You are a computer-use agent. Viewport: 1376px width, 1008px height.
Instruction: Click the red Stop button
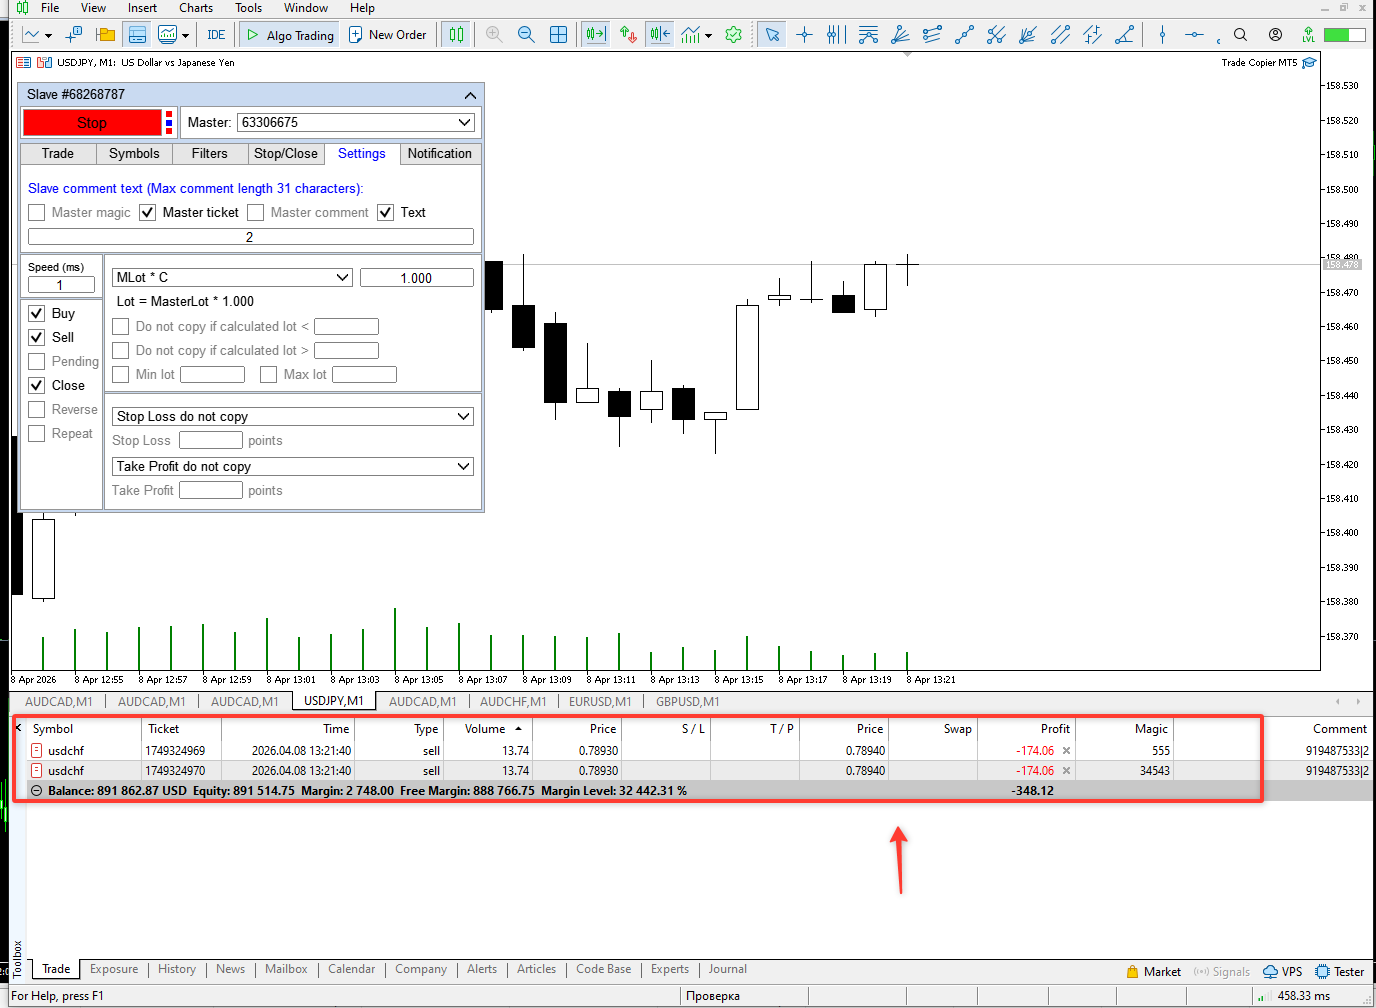[92, 123]
